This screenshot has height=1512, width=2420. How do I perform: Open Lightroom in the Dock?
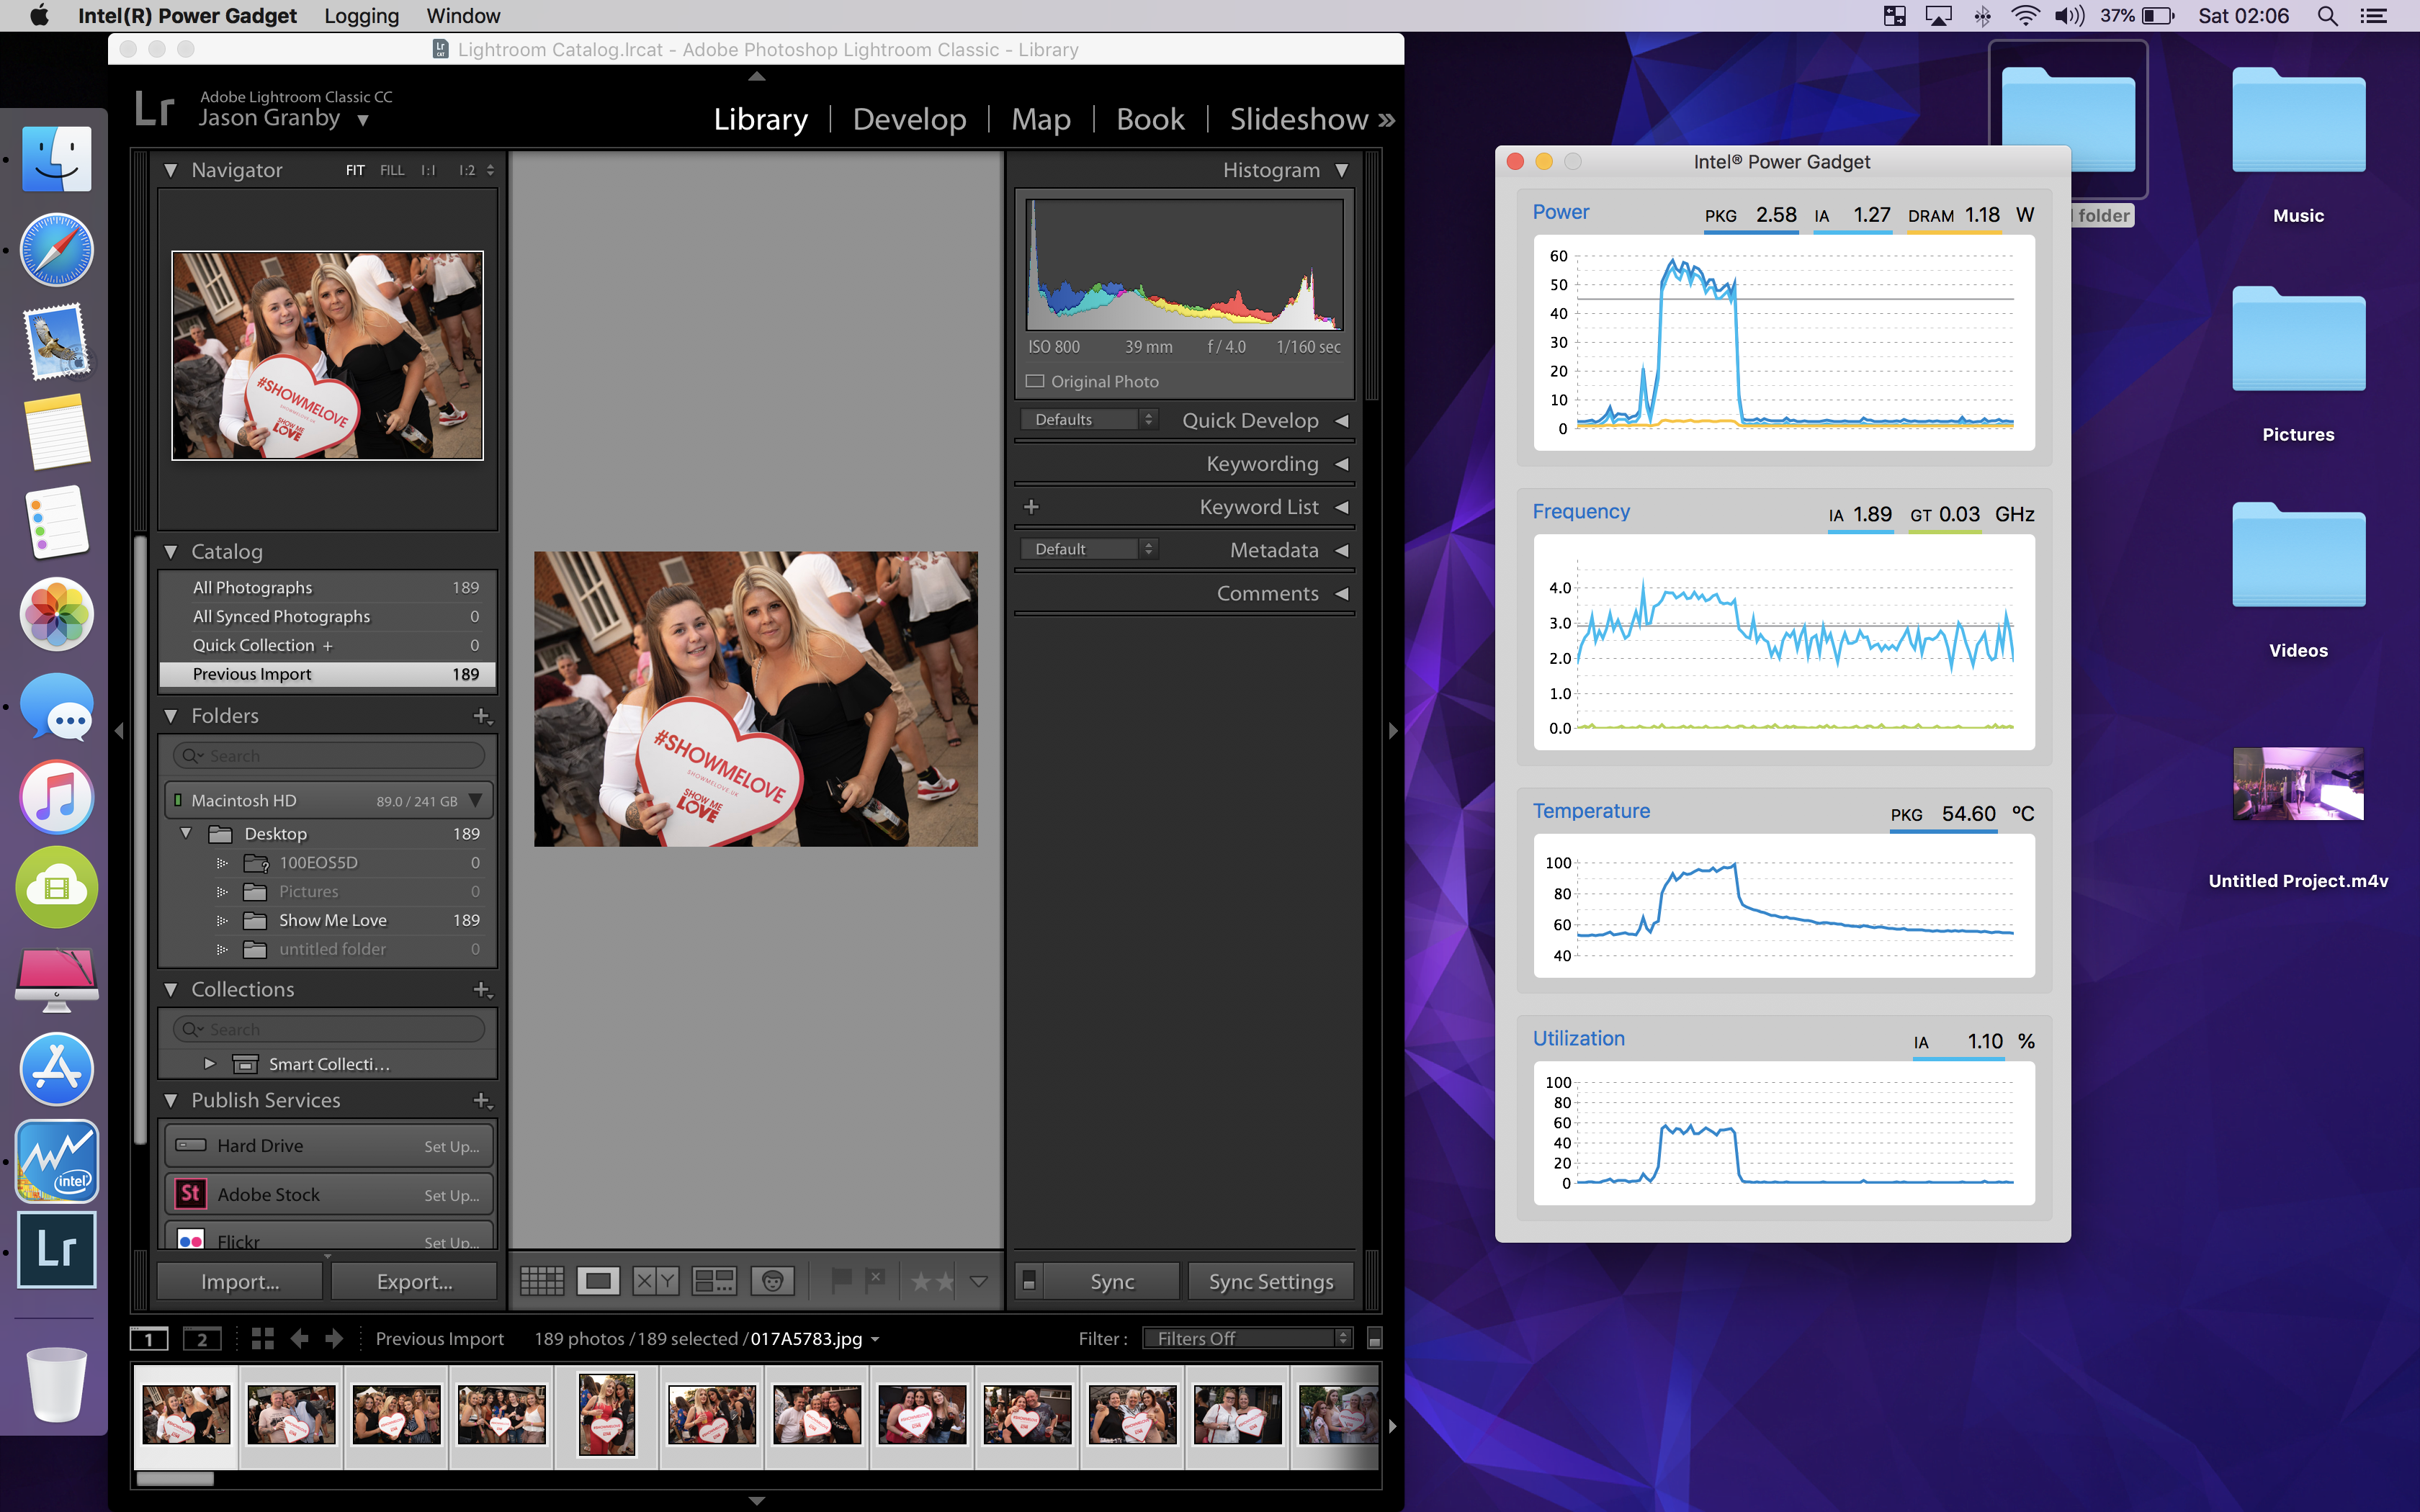[57, 1250]
